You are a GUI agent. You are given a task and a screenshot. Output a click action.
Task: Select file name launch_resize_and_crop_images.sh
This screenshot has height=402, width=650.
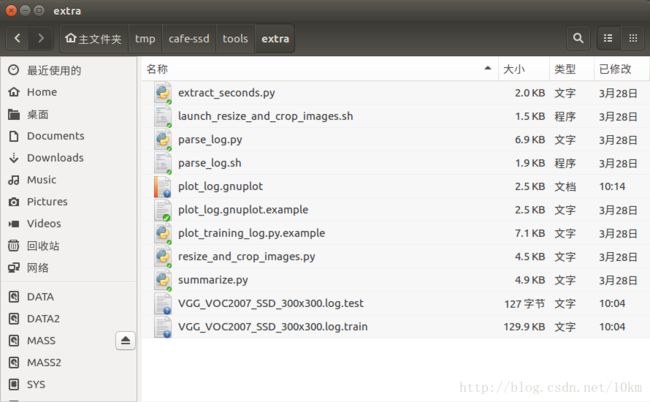(265, 116)
